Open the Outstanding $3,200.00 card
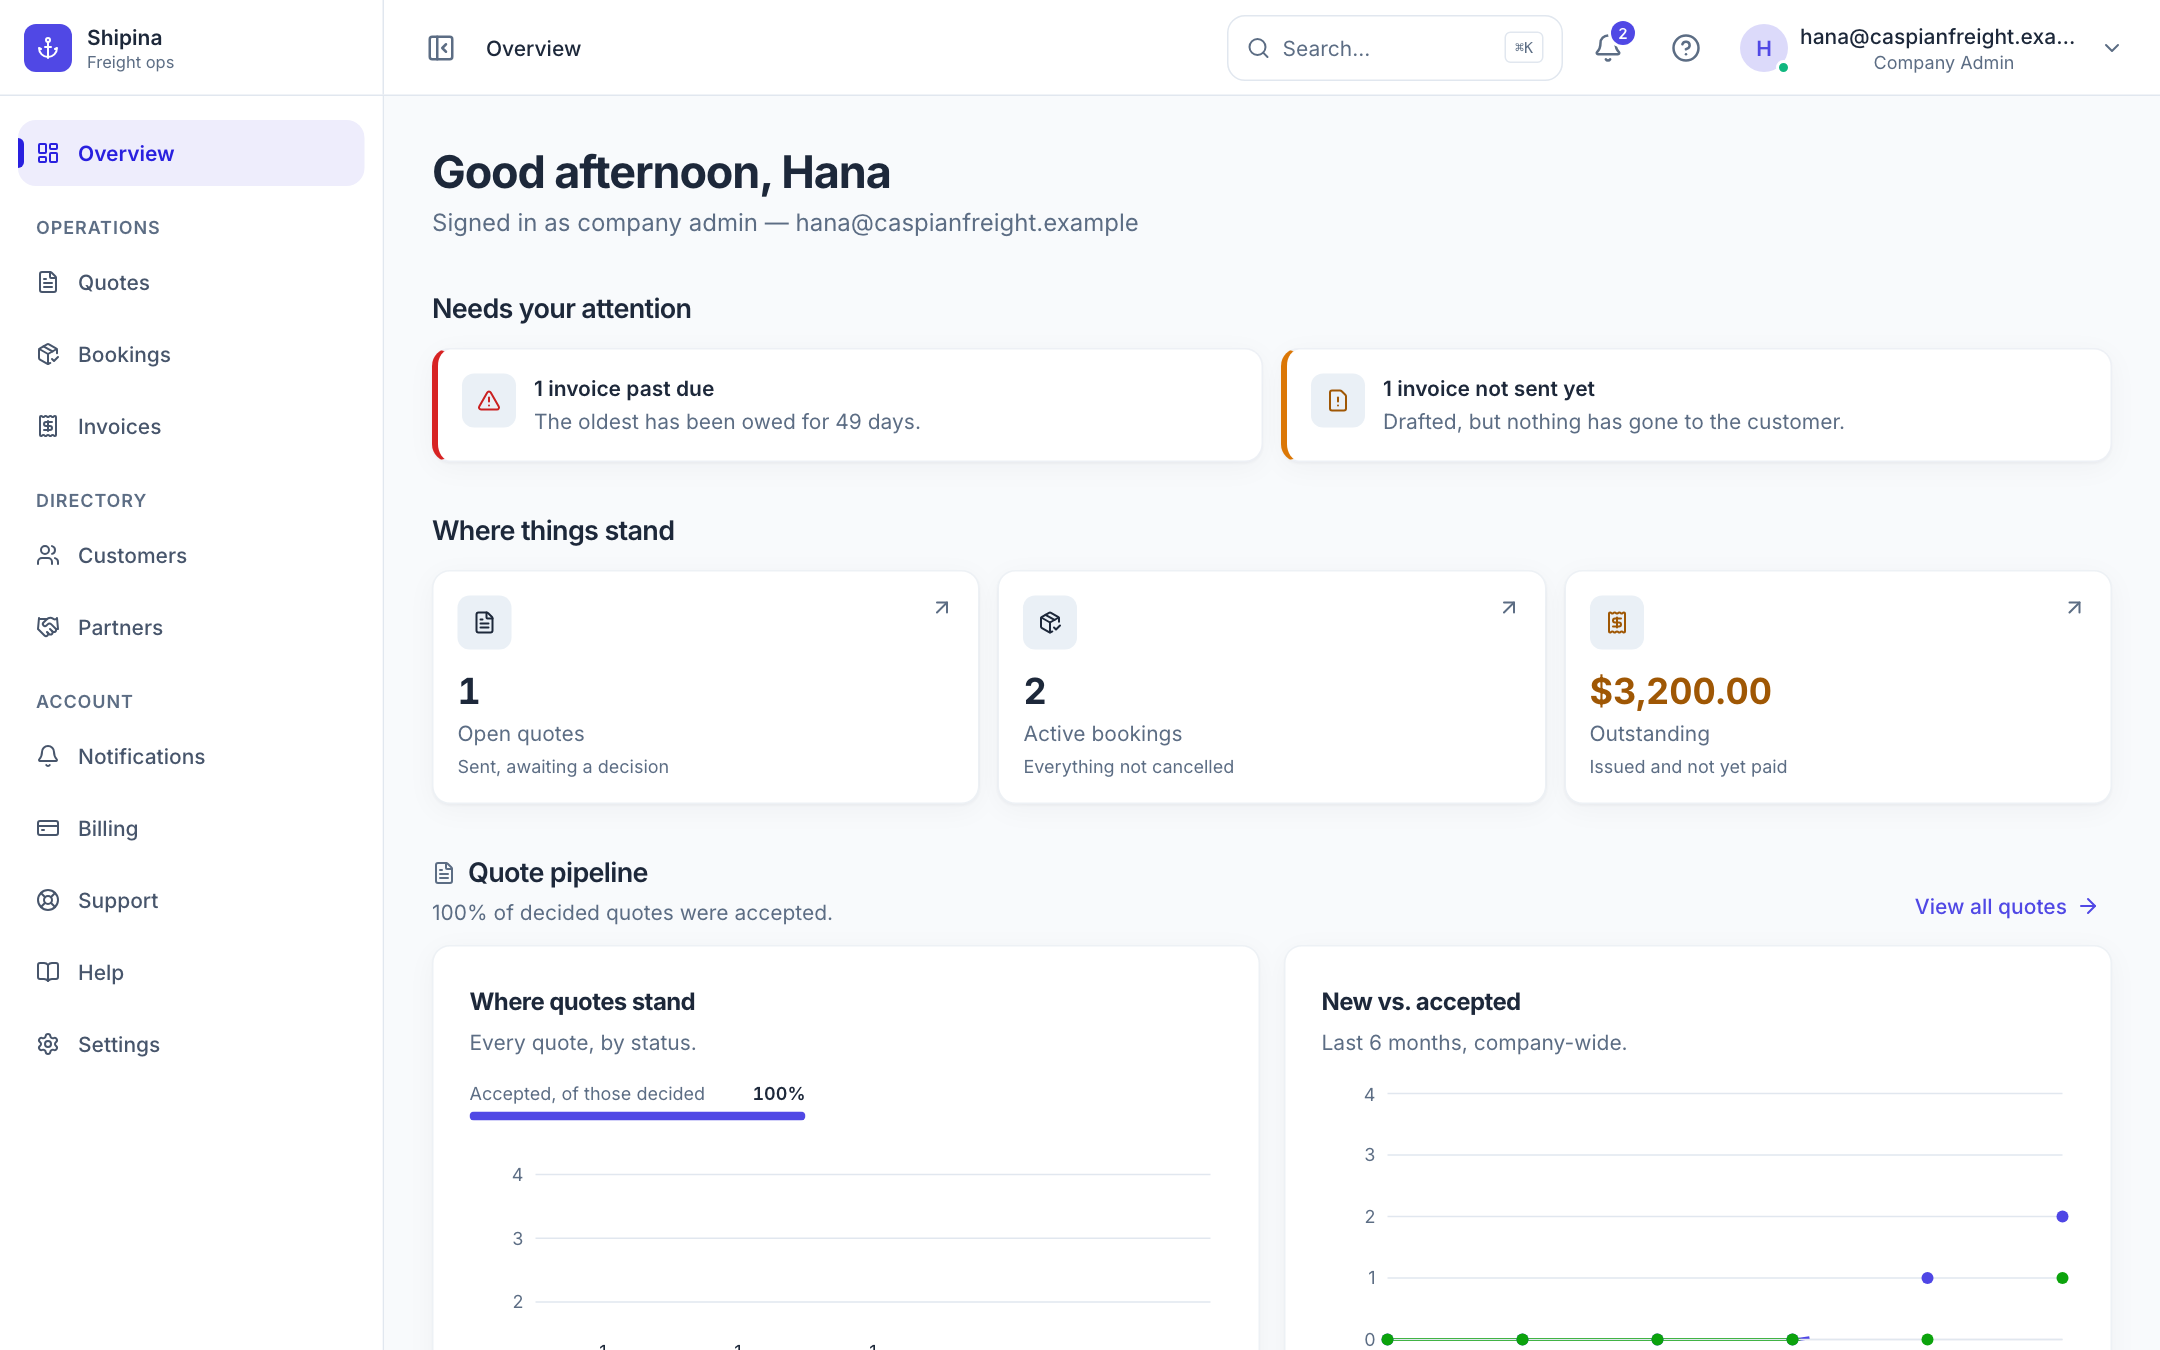Viewport: 2160px width, 1350px height. click(1838, 687)
